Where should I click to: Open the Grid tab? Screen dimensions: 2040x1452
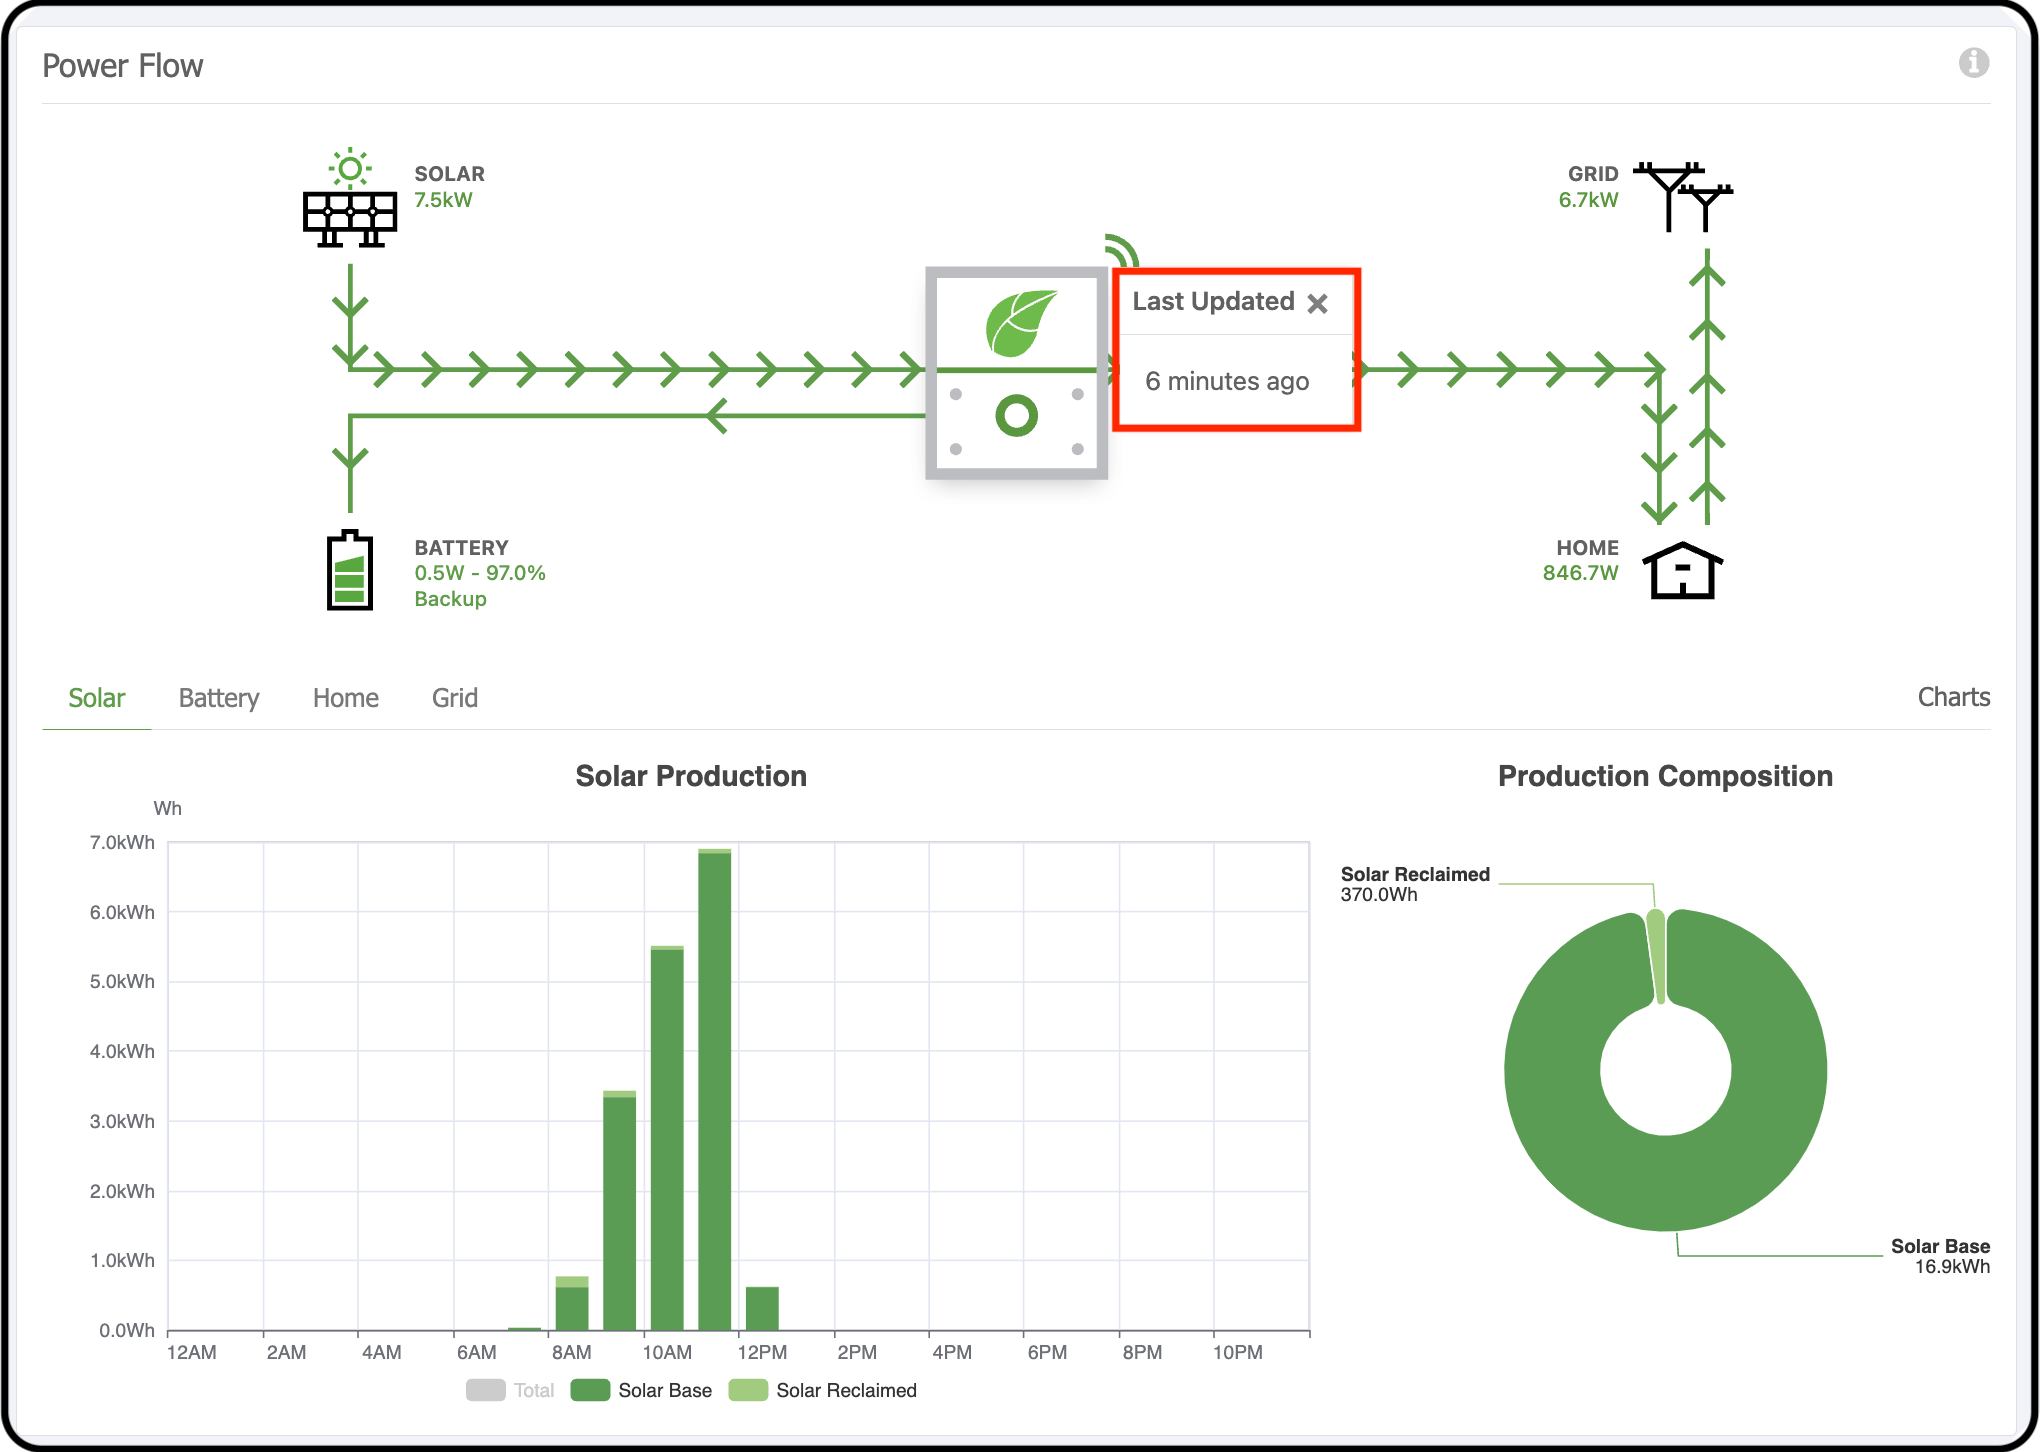coord(454,698)
